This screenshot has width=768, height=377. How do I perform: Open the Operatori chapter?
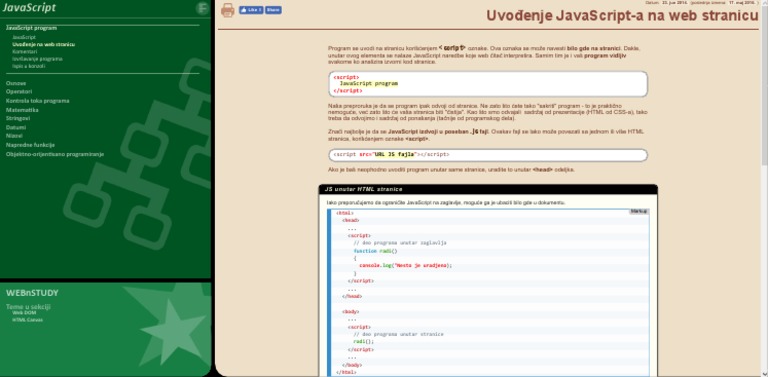19,92
